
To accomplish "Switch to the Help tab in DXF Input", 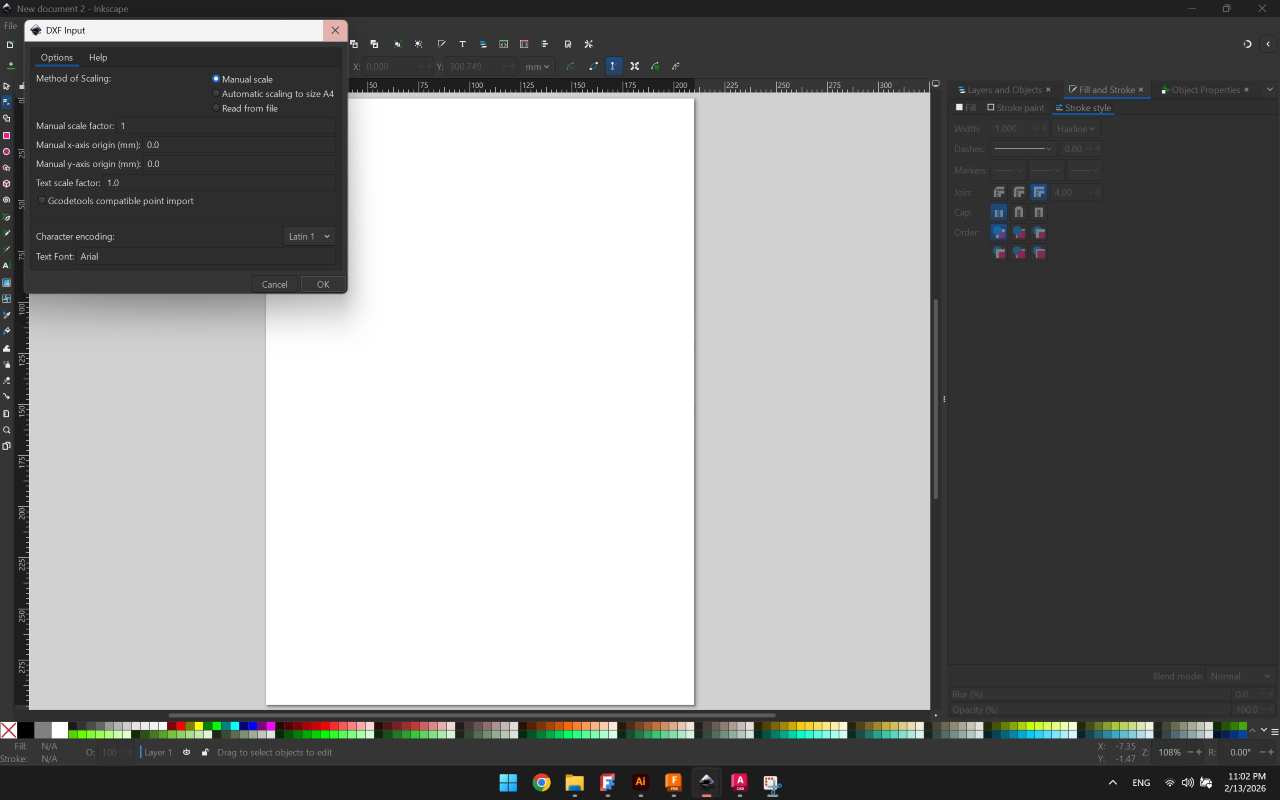I will click(98, 57).
